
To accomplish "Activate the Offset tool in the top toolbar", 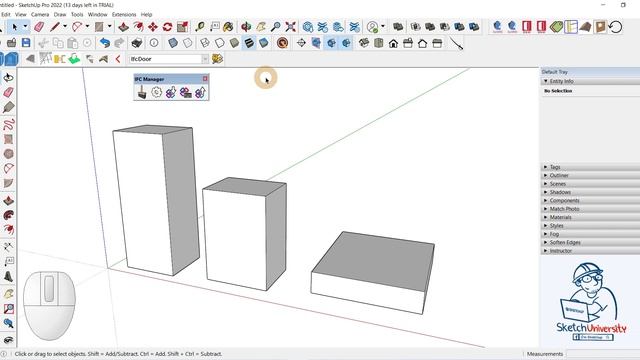I will pos(138,27).
